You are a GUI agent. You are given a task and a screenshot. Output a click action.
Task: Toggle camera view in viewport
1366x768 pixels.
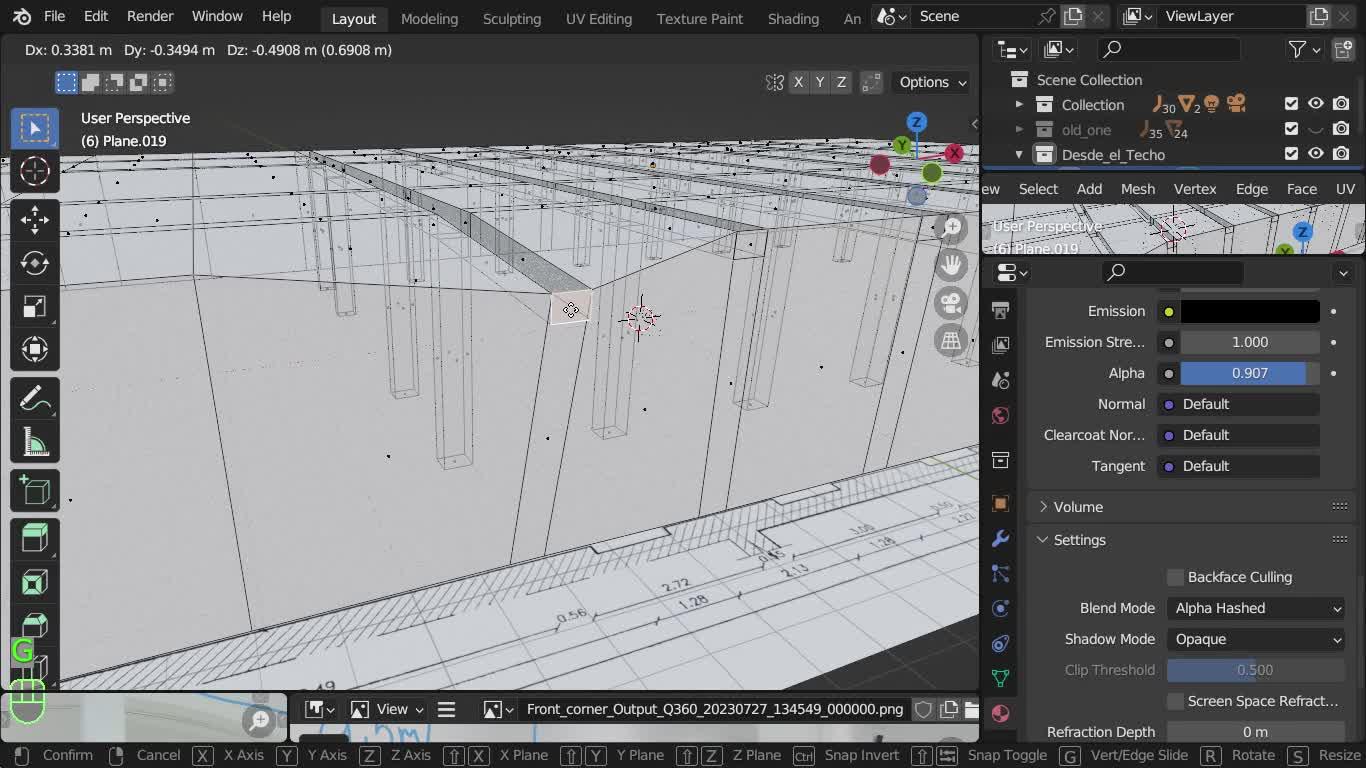click(950, 302)
